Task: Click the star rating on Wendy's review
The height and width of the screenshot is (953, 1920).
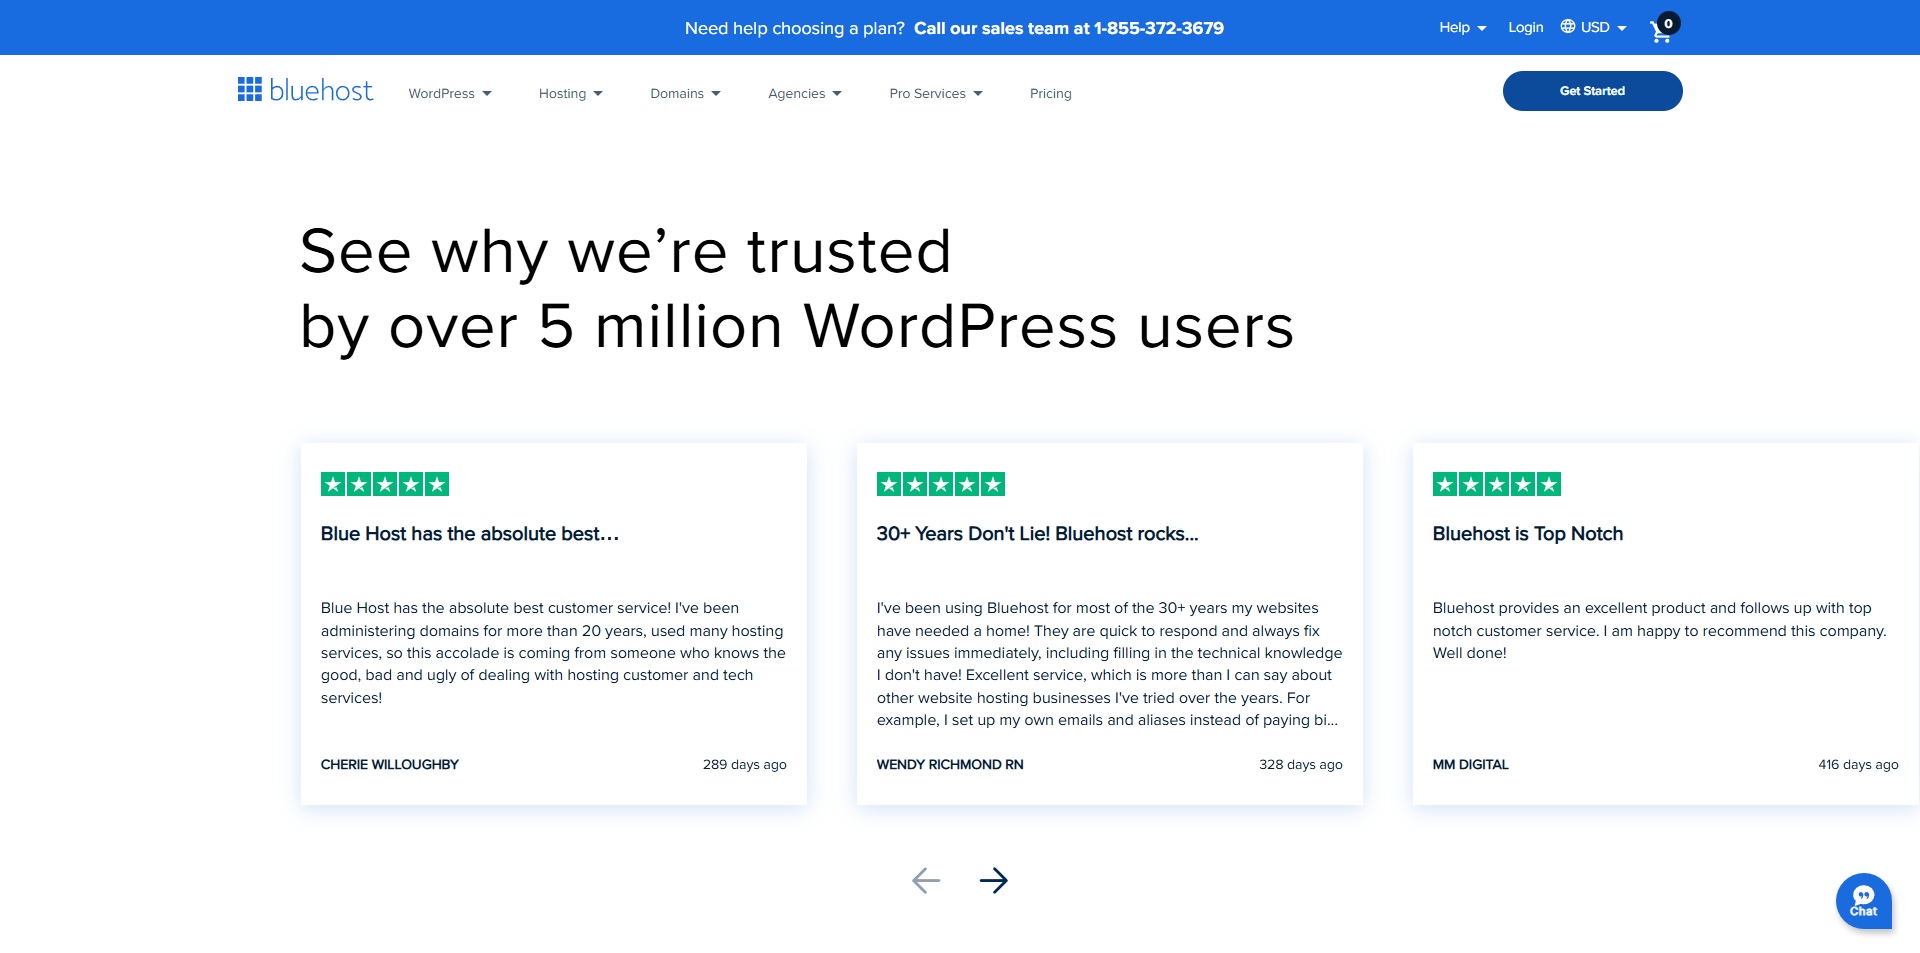Action: tap(940, 483)
